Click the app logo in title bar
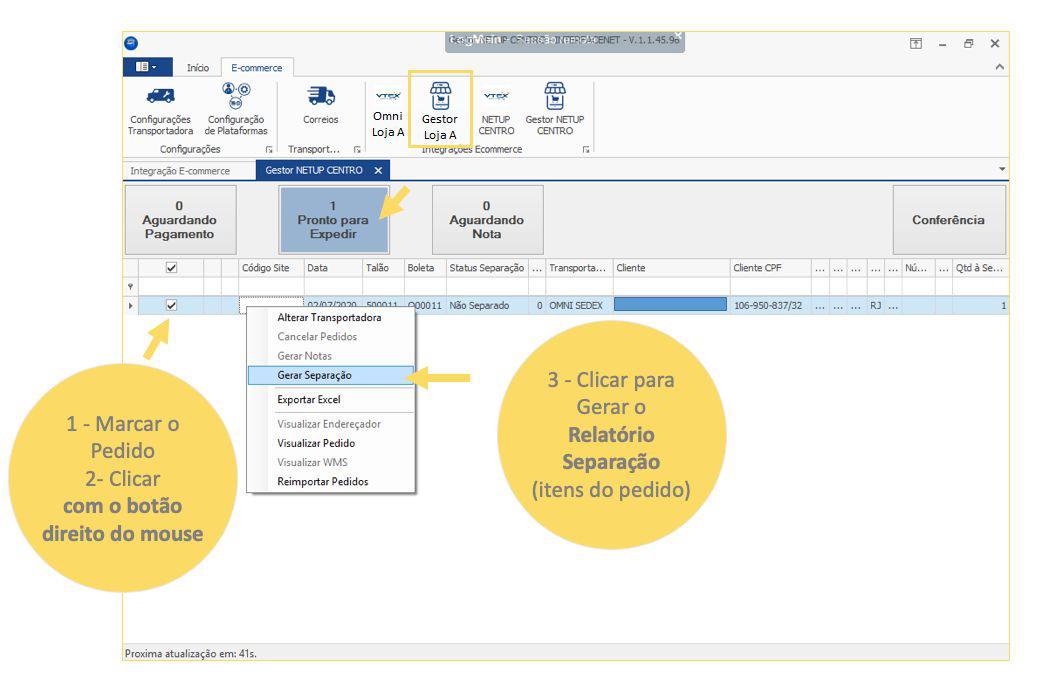This screenshot has width=1043, height=677. pyautogui.click(x=131, y=43)
